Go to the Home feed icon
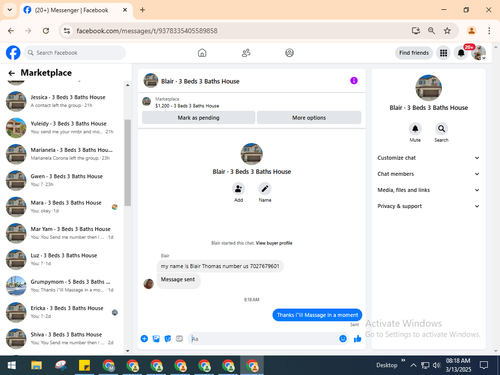 point(202,53)
